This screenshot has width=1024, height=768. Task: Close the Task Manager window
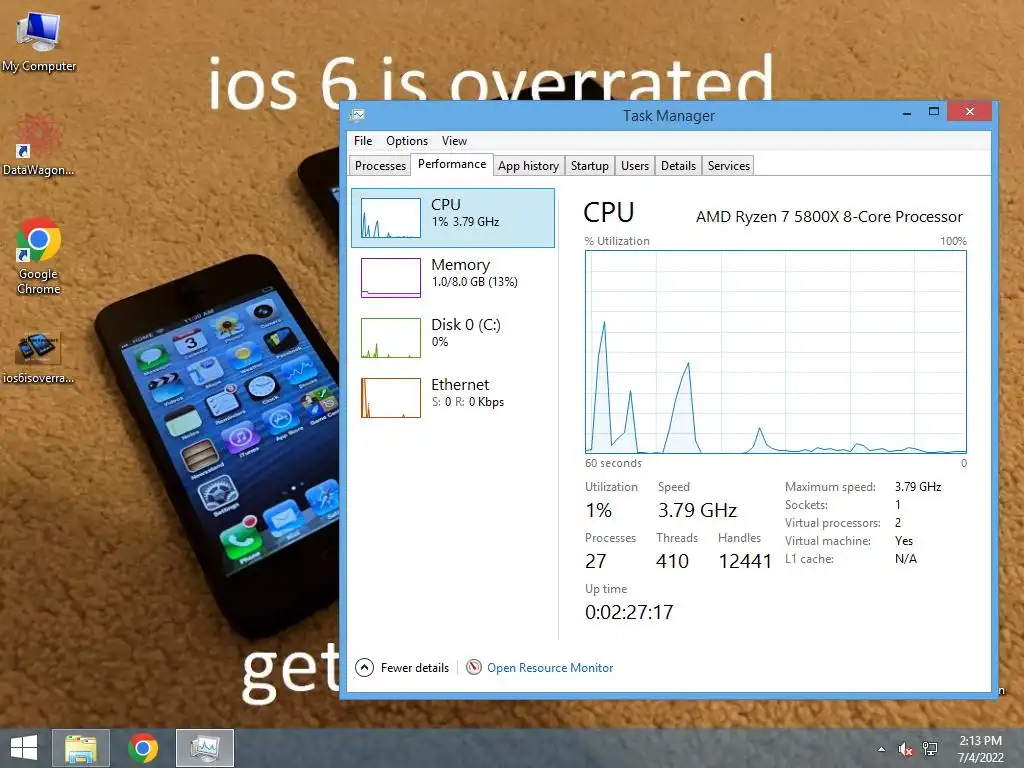tap(970, 112)
